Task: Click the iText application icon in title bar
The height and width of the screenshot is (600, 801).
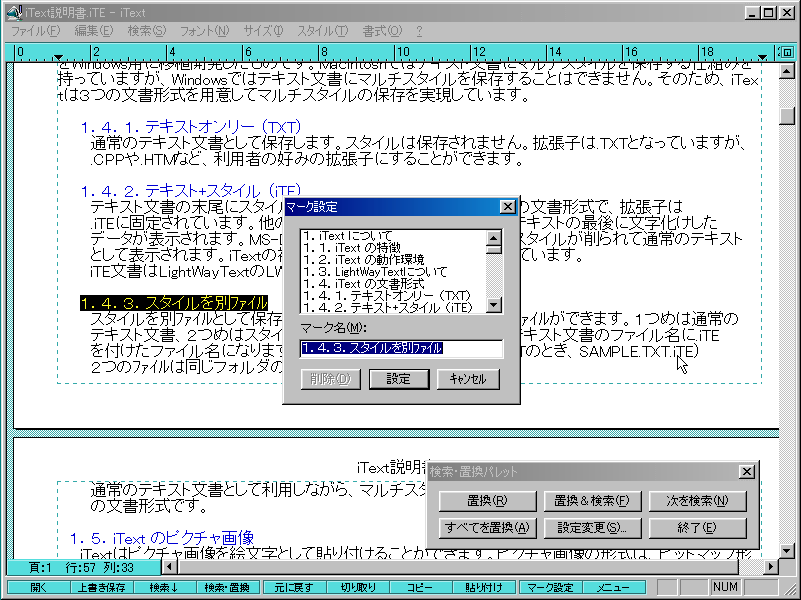Action: click(14, 12)
